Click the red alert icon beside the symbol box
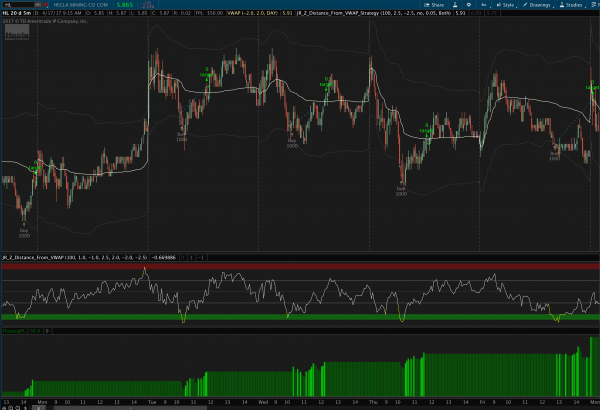The width and height of the screenshot is (600, 410). (46, 5)
